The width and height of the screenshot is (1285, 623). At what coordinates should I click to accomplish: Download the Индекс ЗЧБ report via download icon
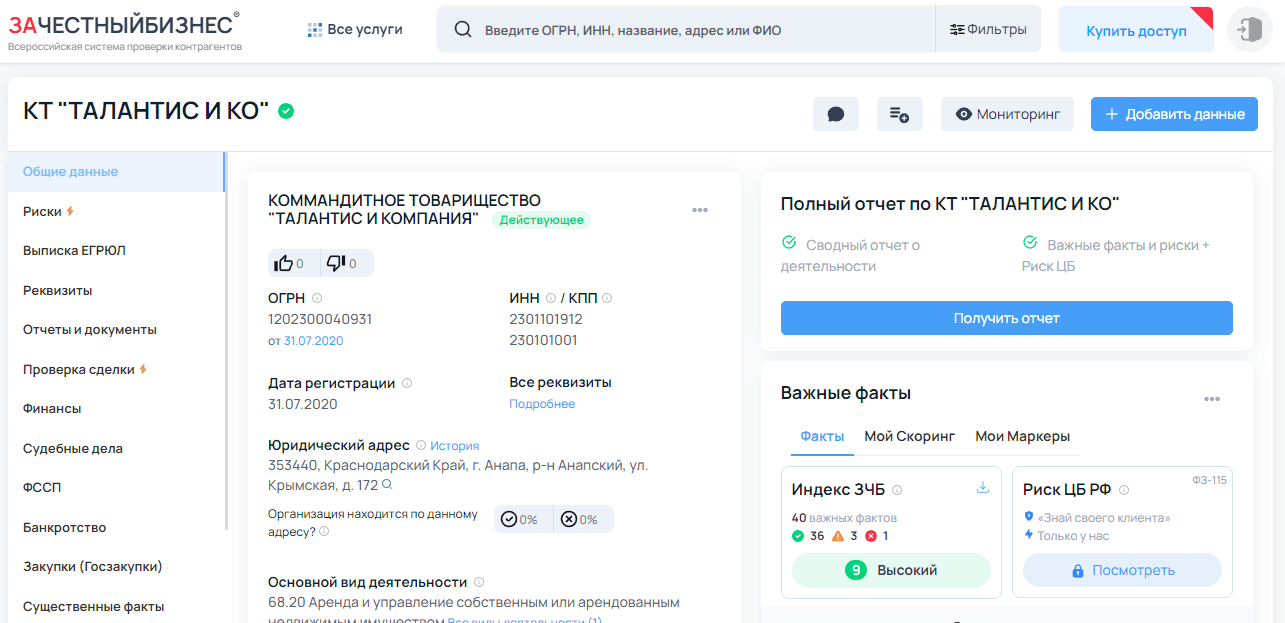[982, 488]
